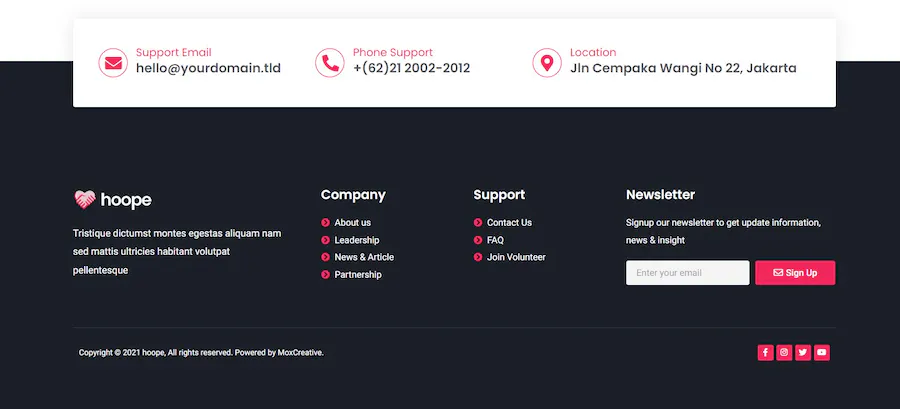Screen dimensions: 900x409
Task: Click the Company column heading
Action: click(353, 195)
